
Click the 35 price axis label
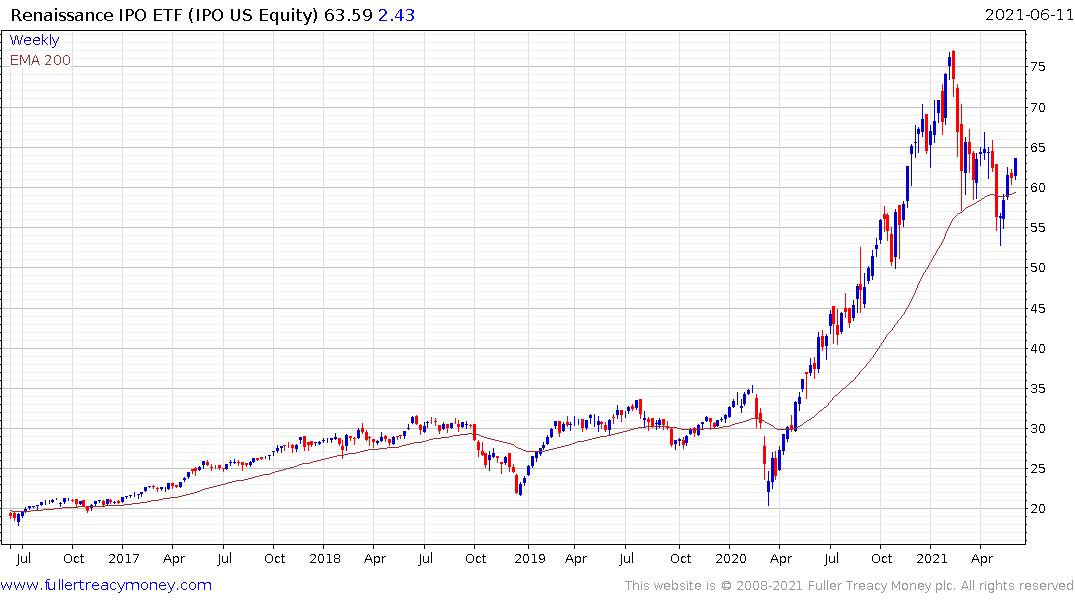1037,389
